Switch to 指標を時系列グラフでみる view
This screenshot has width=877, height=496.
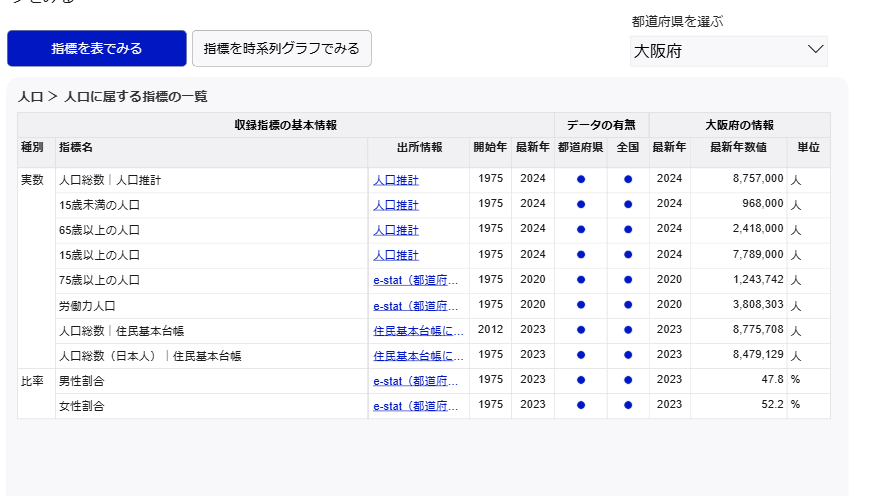[282, 49]
